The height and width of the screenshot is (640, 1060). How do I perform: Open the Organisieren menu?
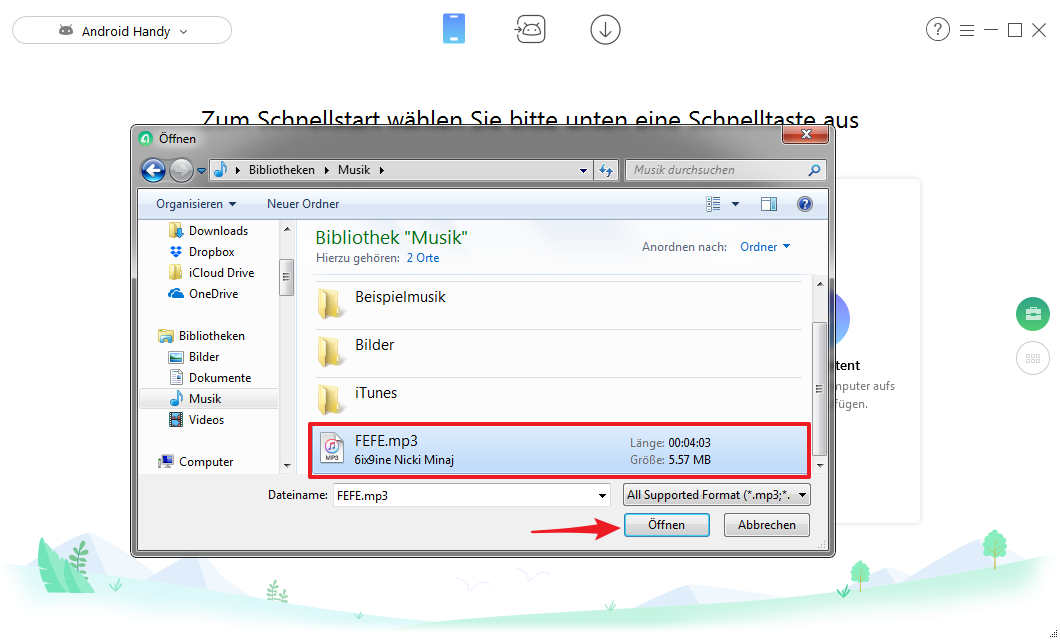[x=196, y=204]
